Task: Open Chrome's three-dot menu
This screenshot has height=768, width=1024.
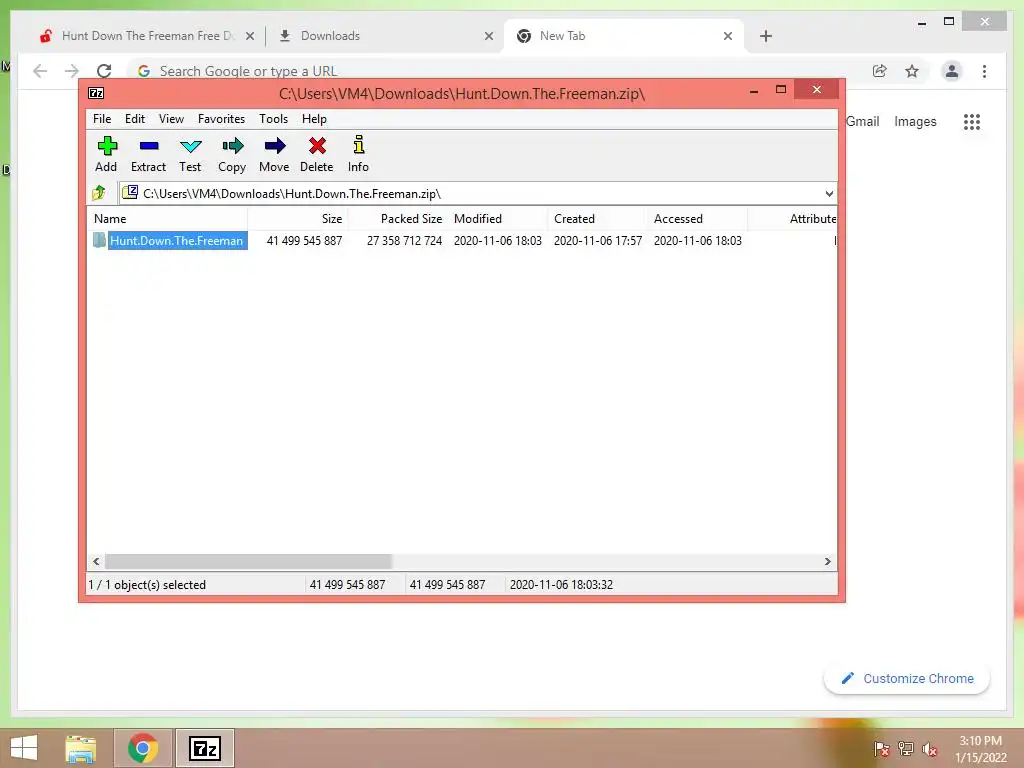Action: point(984,71)
